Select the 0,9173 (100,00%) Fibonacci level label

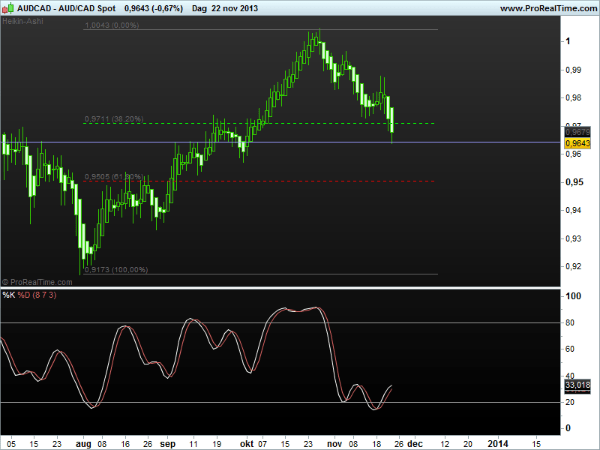click(x=116, y=269)
